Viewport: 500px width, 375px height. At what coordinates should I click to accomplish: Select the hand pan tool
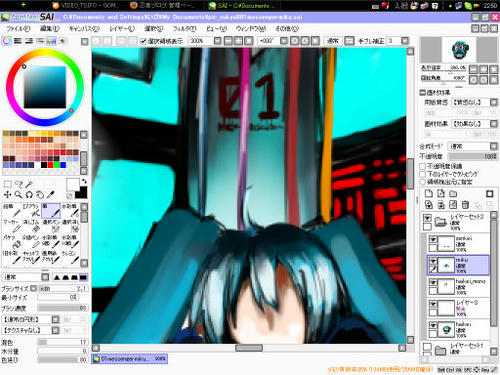(40, 195)
